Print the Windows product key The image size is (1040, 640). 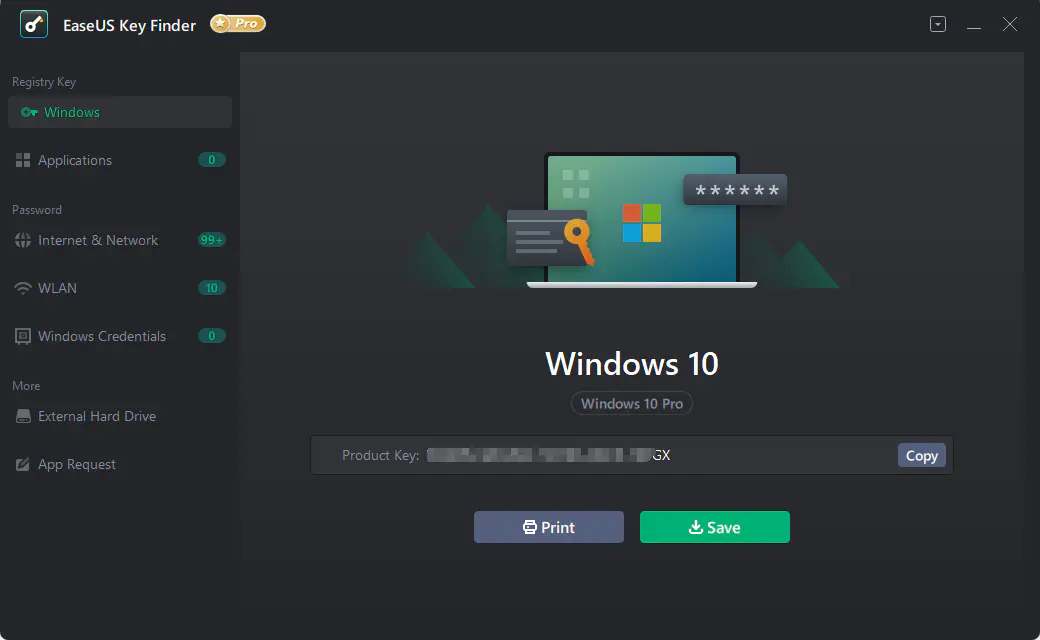coord(548,526)
